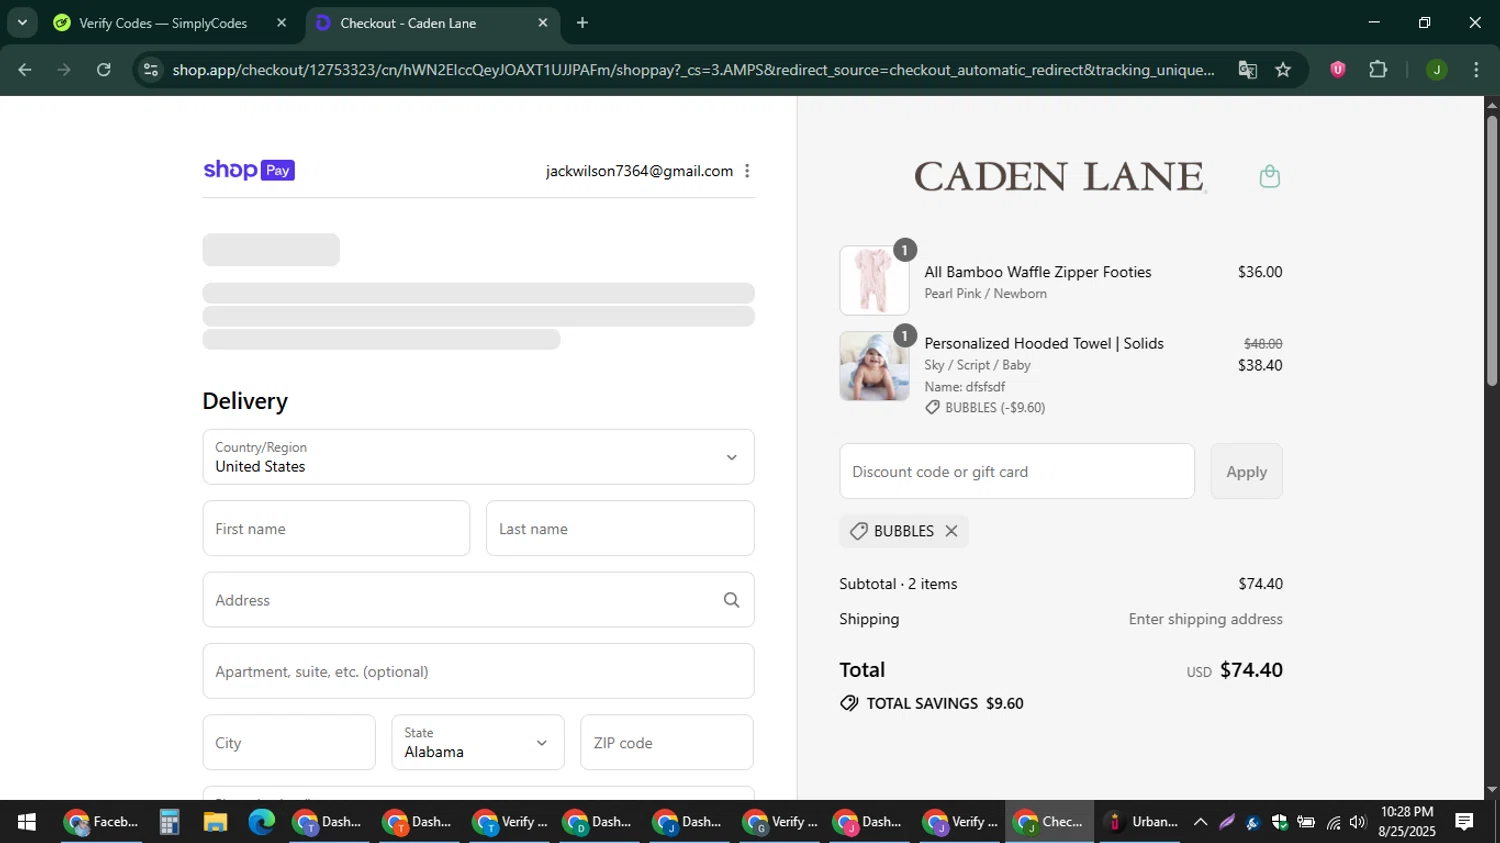This screenshot has height=843, width=1500.
Task: Focus the First name field
Action: pyautogui.click(x=336, y=528)
